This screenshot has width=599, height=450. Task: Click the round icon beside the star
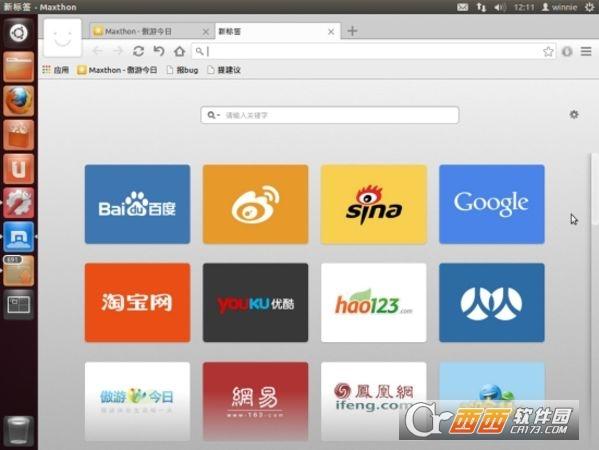pos(567,51)
